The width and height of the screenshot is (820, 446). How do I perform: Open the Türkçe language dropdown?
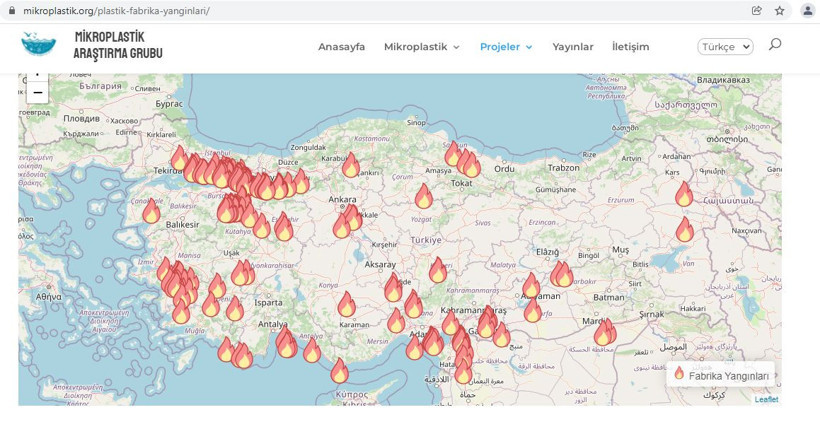[x=725, y=47]
